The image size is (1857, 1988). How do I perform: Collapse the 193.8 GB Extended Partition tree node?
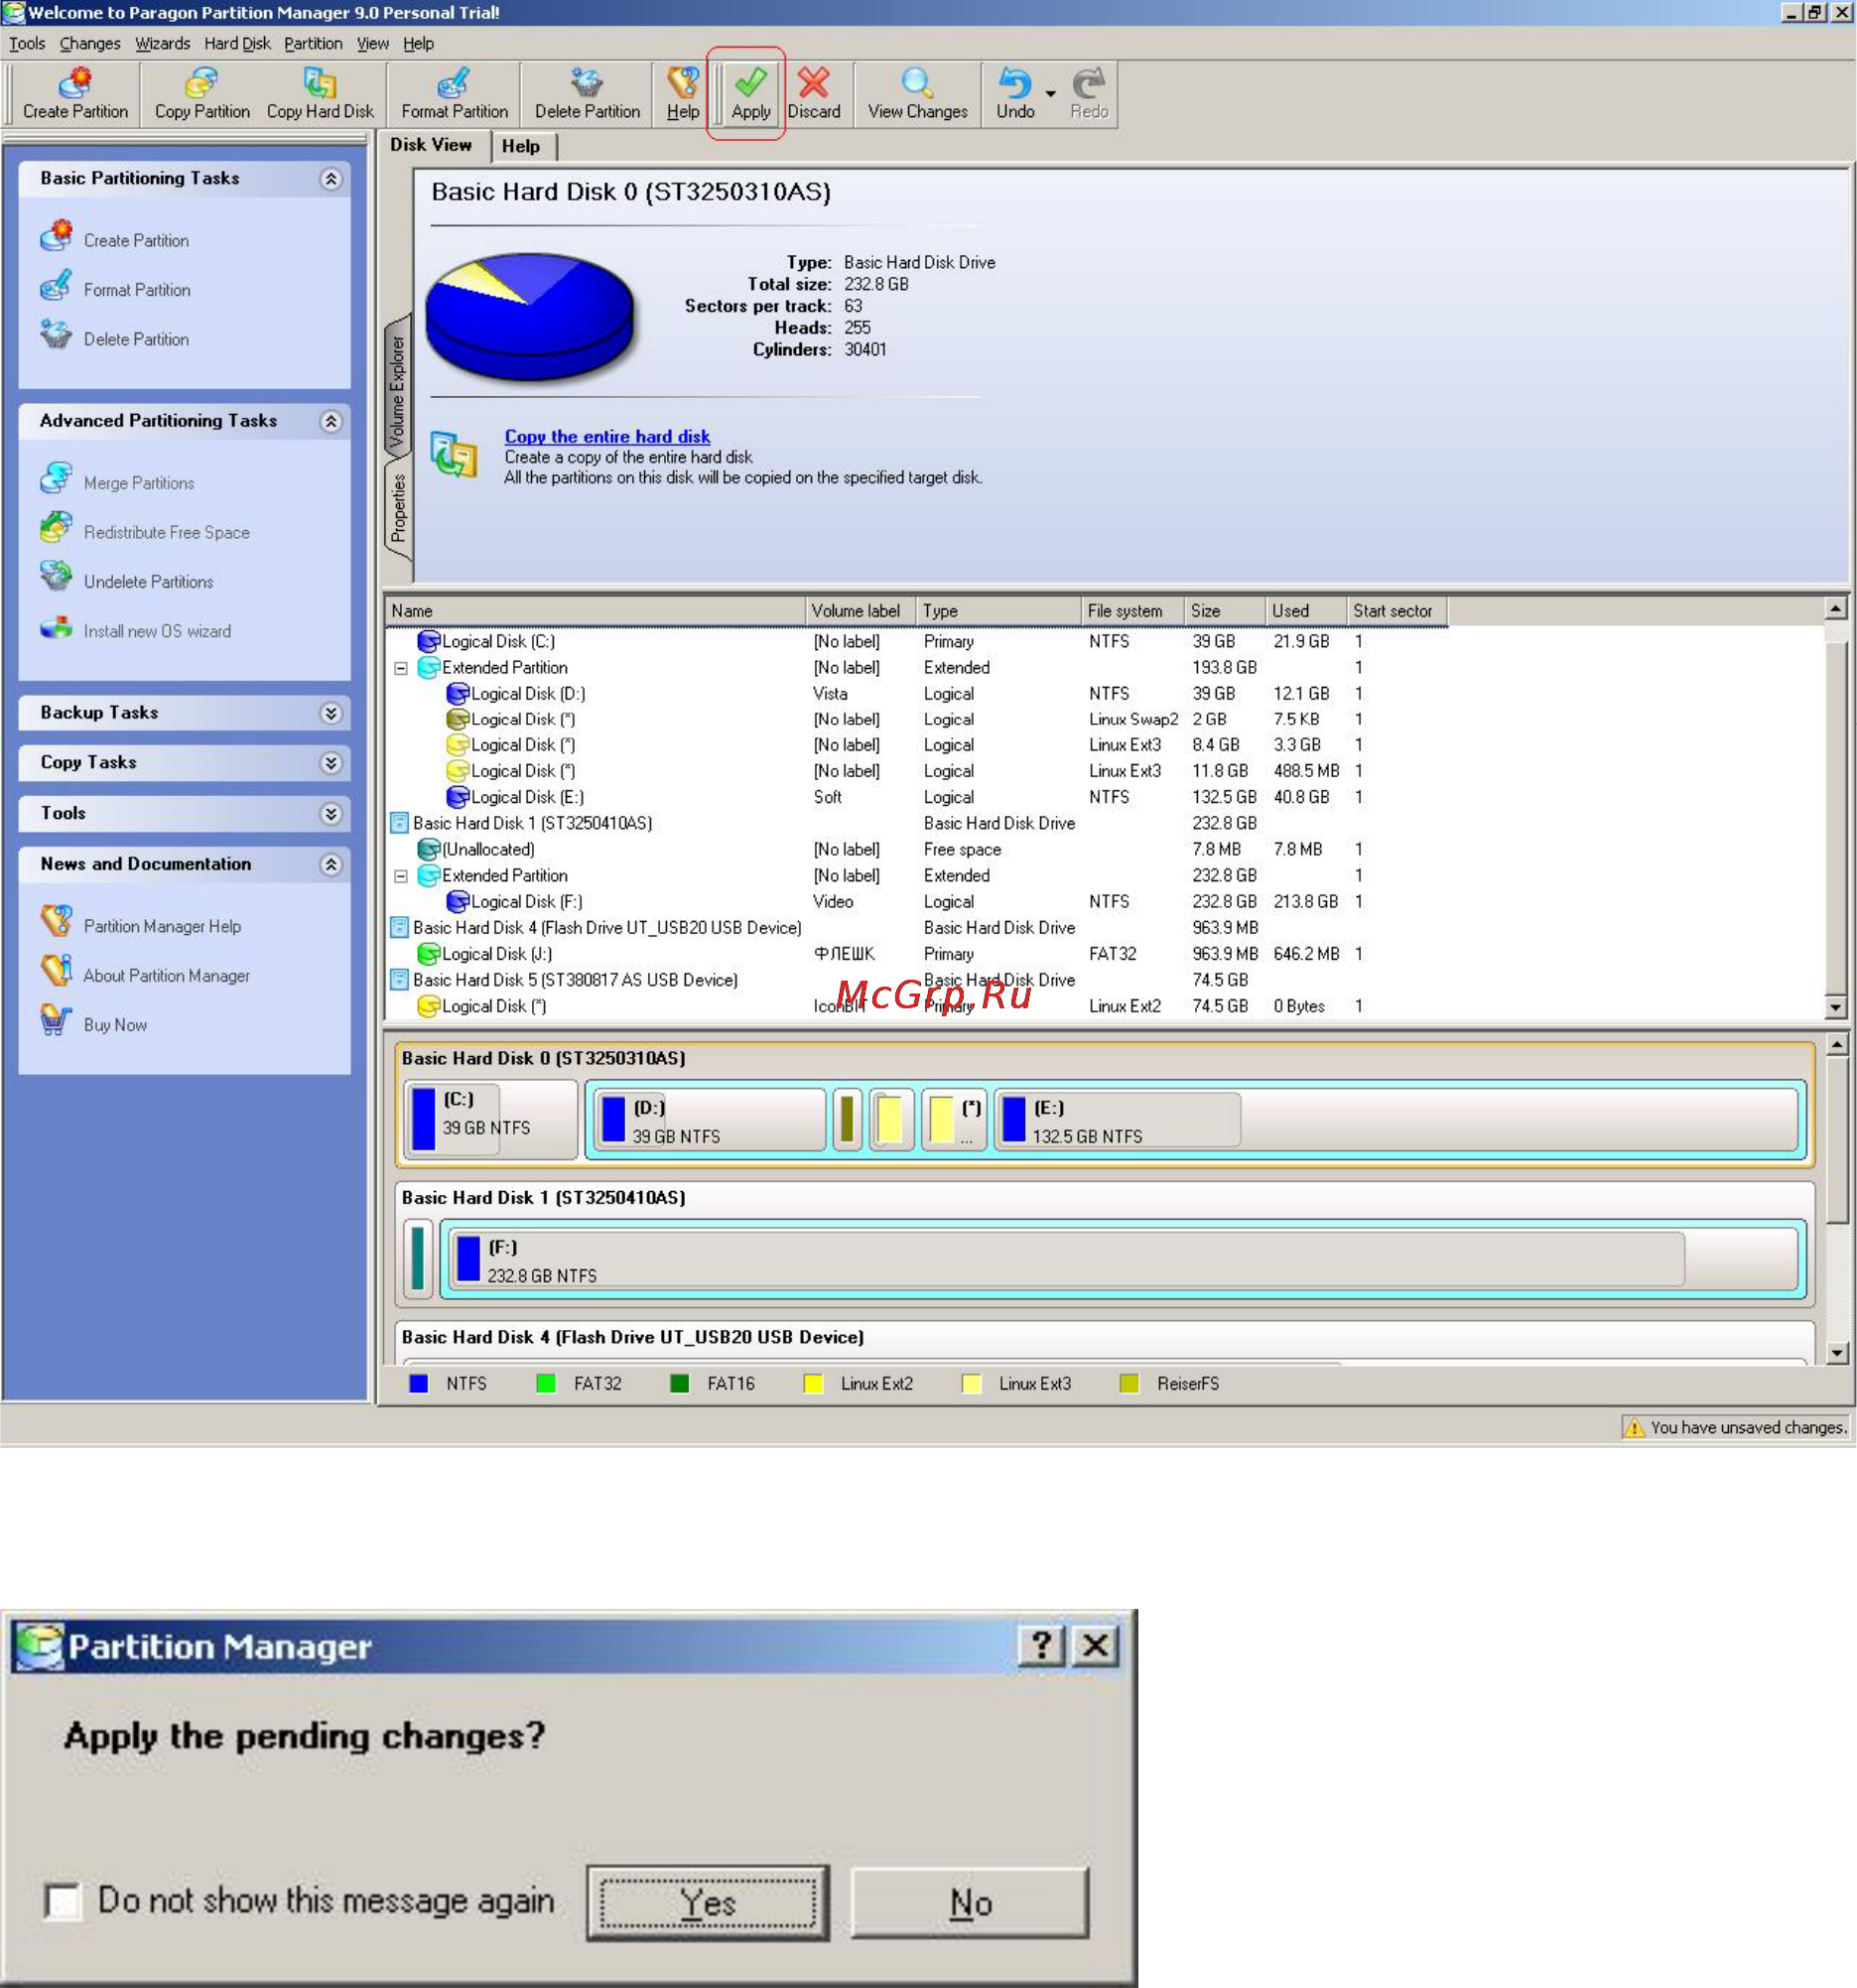pyautogui.click(x=401, y=668)
